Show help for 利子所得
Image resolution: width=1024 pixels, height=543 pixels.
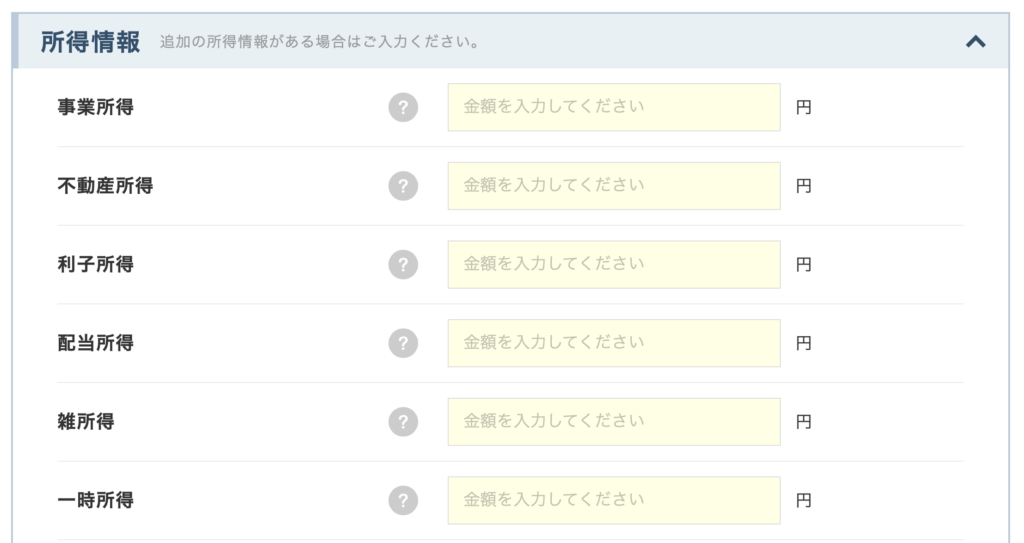click(402, 264)
